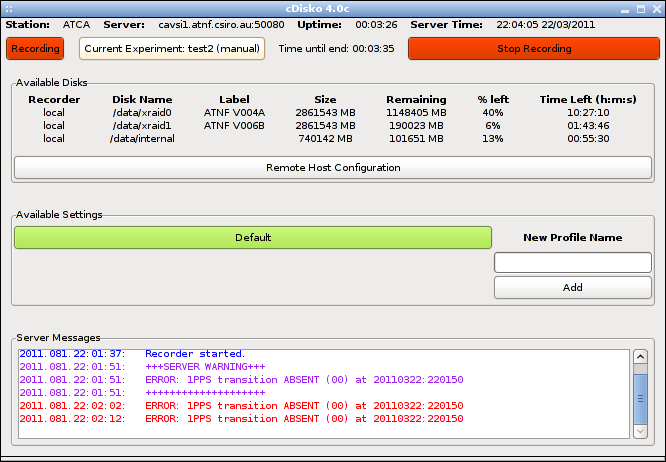Select the /data/internal disk entry
Viewport: 666px width, 462px height.
tap(142, 139)
